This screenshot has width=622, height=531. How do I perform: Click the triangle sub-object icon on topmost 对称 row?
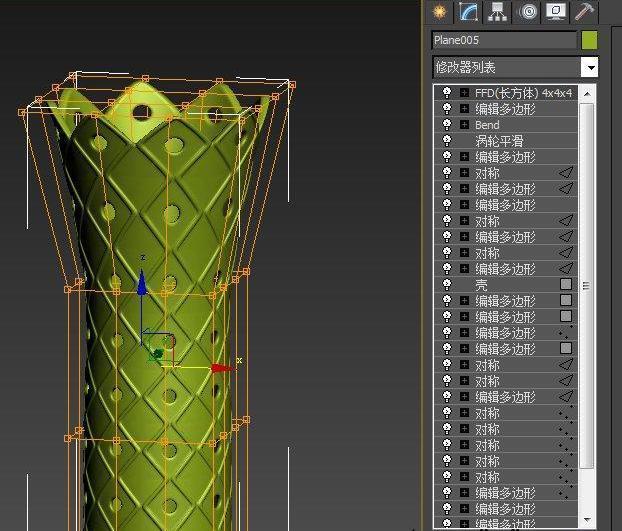click(566, 173)
